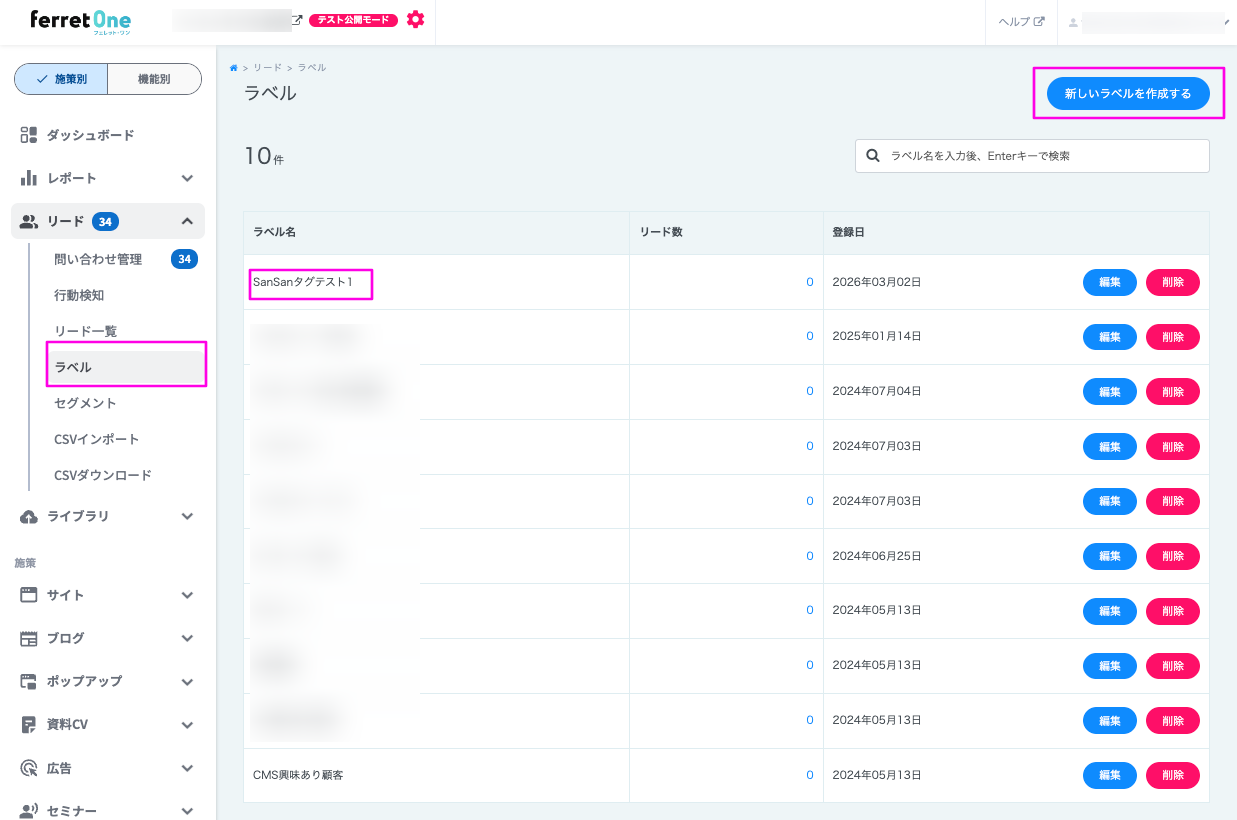Click 編集 for SanSanタグテスト1 label

[x=1109, y=282]
